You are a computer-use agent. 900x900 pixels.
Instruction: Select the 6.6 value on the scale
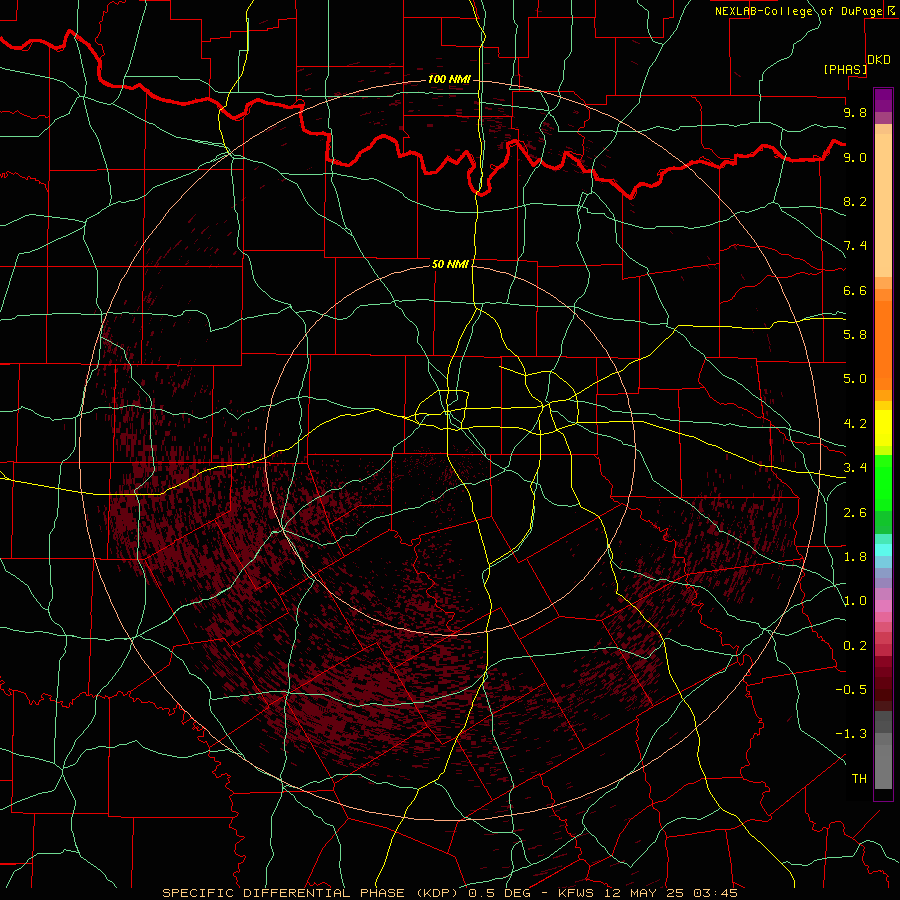[855, 290]
